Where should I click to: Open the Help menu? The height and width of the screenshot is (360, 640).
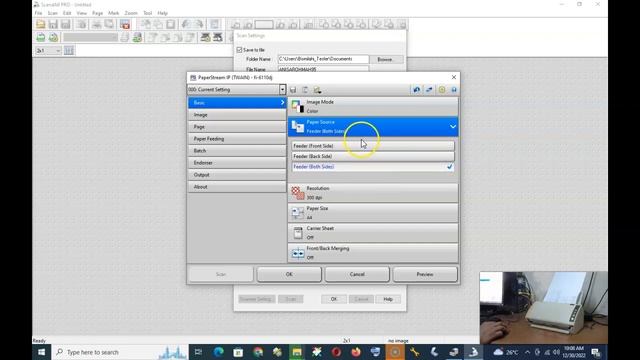click(x=162, y=13)
